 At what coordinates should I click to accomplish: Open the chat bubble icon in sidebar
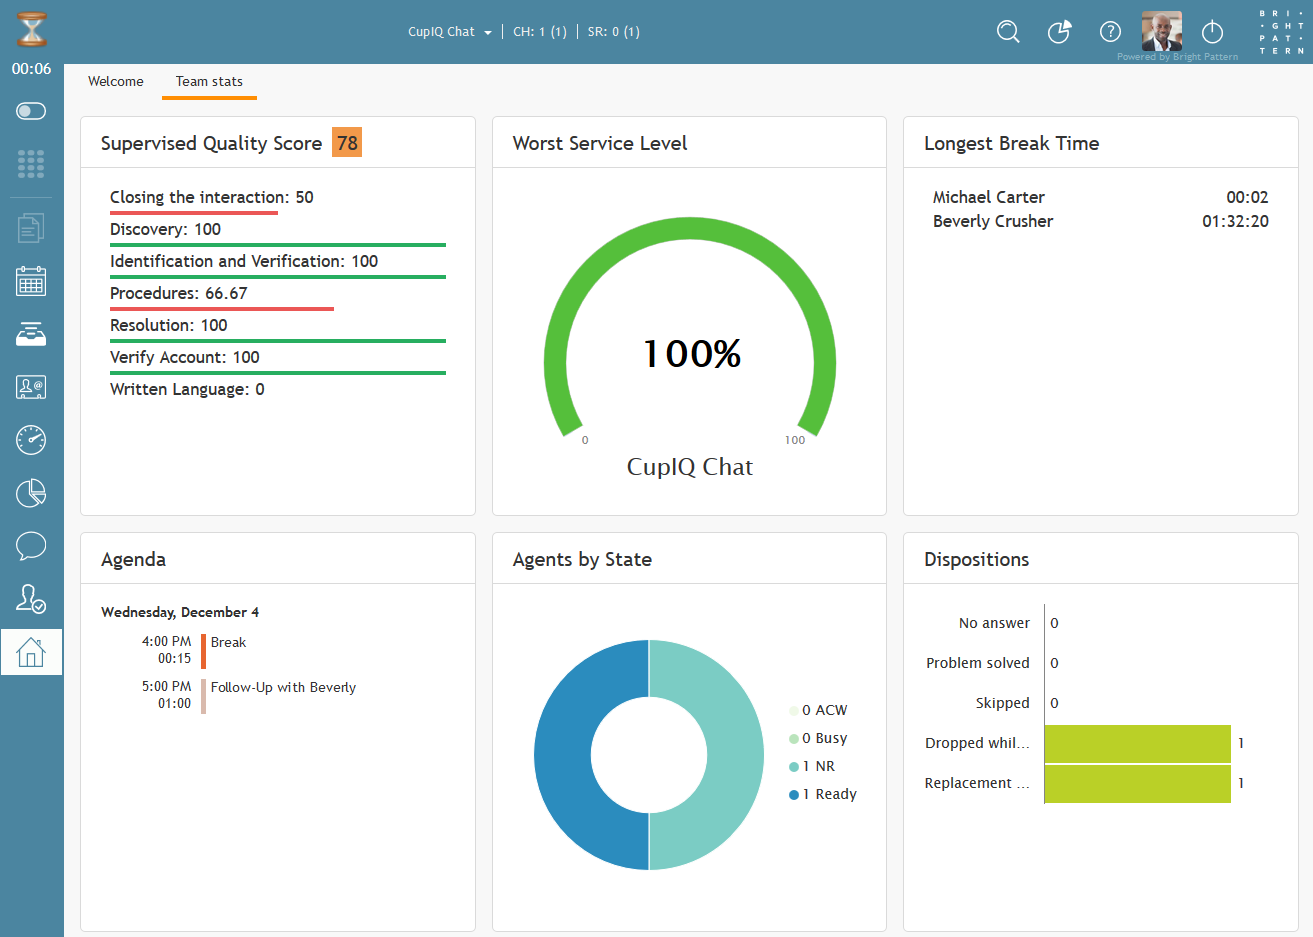31,546
